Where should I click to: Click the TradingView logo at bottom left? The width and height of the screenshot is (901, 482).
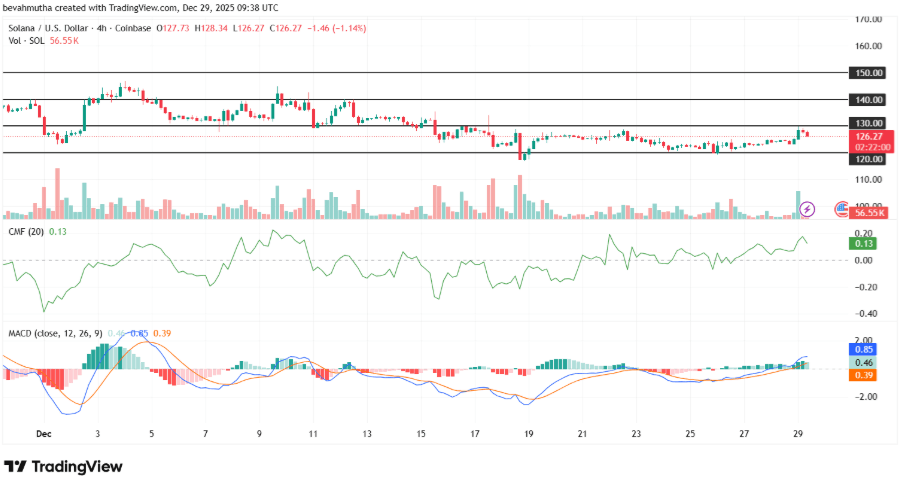tap(63, 466)
